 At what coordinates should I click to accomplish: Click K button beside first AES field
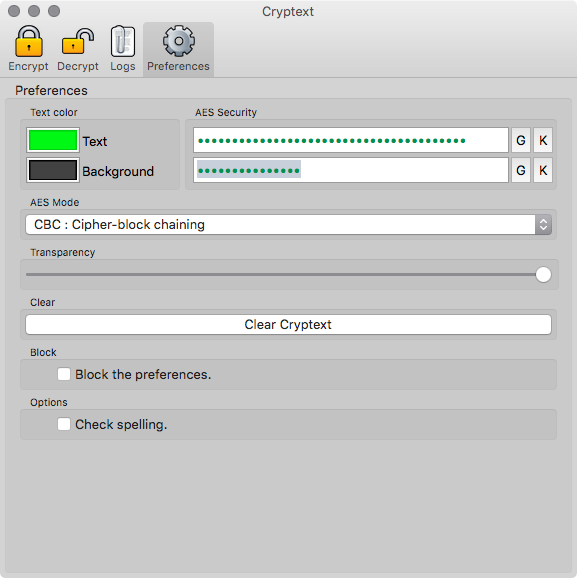tap(543, 140)
